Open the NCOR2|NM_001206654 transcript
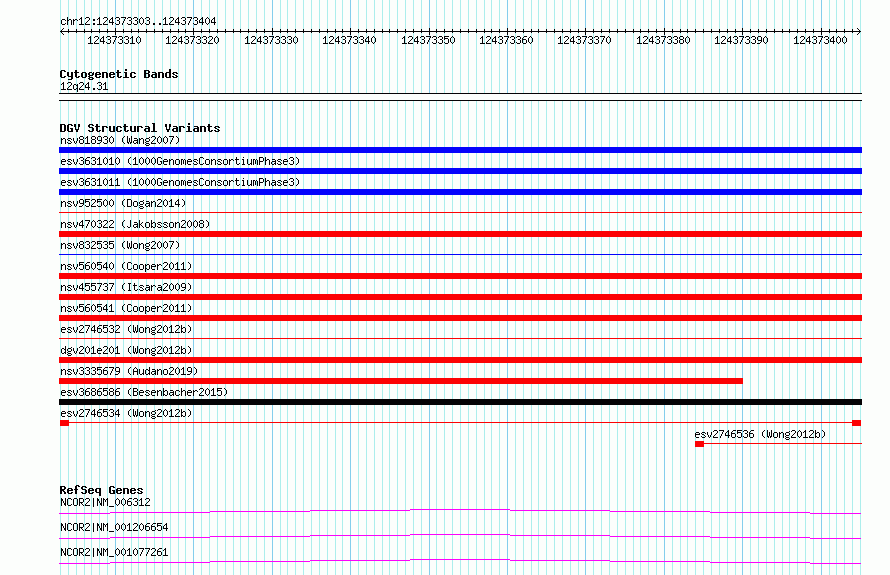The width and height of the screenshot is (890, 575). click(114, 527)
